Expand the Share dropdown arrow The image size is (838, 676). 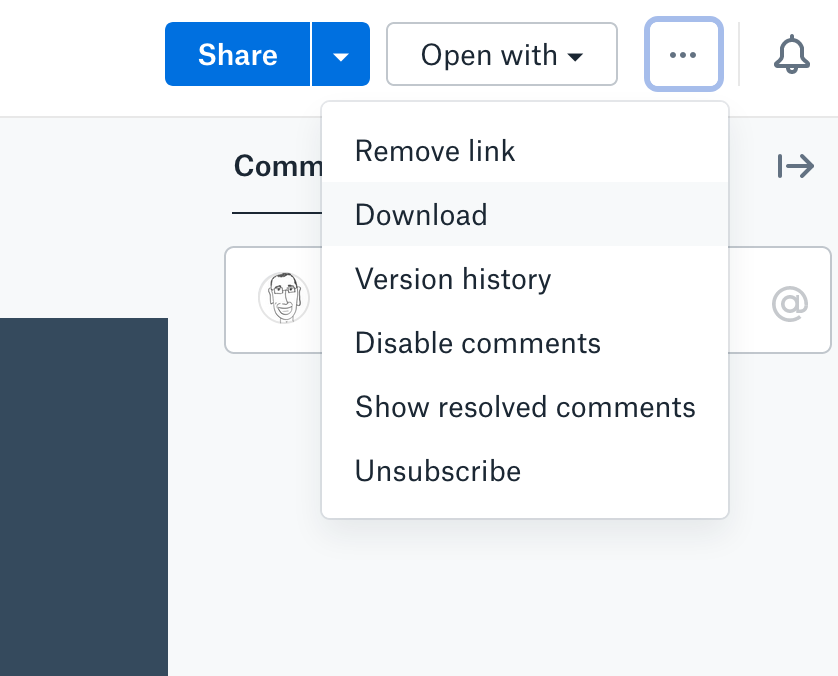(x=341, y=54)
